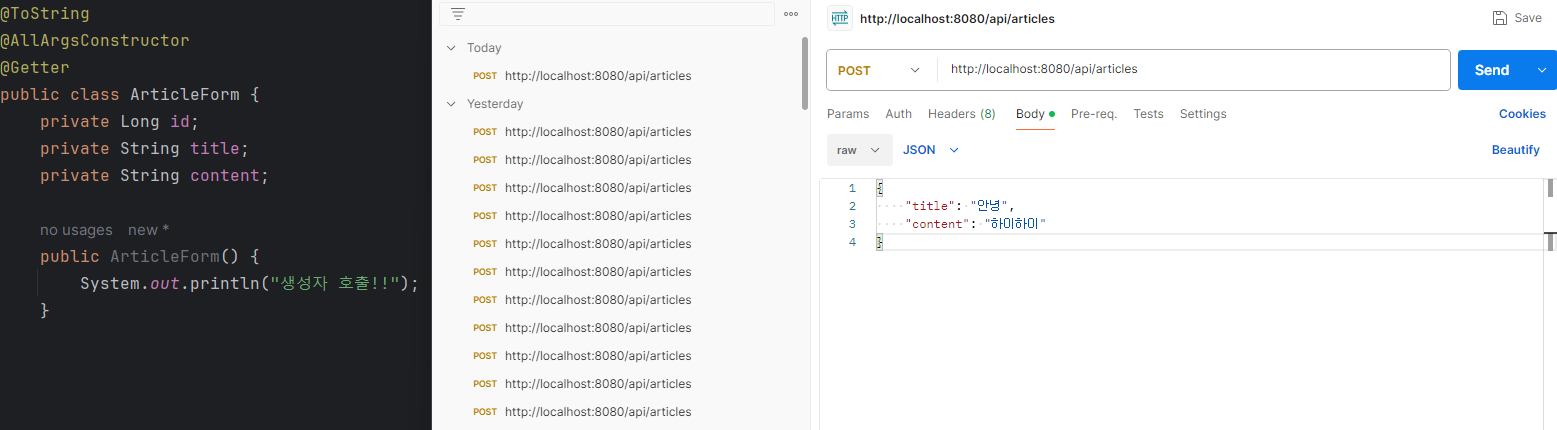Click the request title localhost:8080/api/articles

coord(957,18)
